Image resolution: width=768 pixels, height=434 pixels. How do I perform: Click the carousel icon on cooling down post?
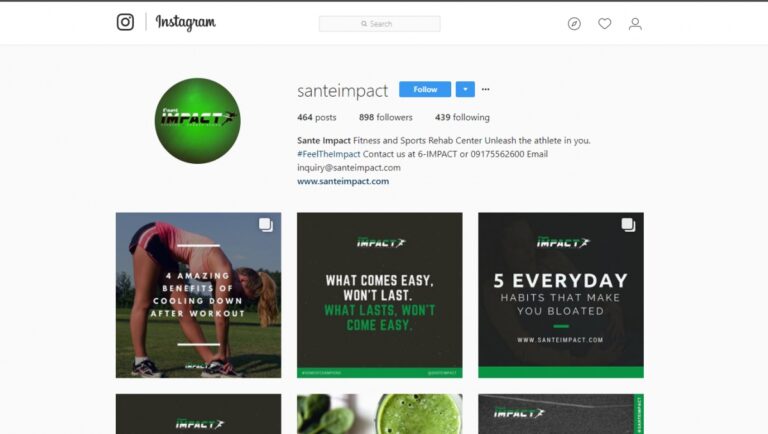click(x=266, y=225)
